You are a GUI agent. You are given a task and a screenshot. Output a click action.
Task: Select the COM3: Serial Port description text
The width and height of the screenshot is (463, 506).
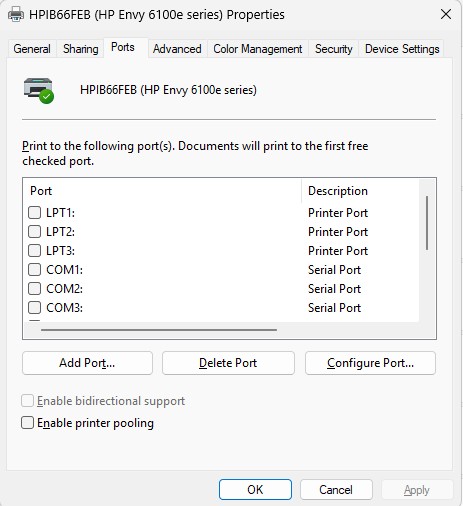pos(334,308)
